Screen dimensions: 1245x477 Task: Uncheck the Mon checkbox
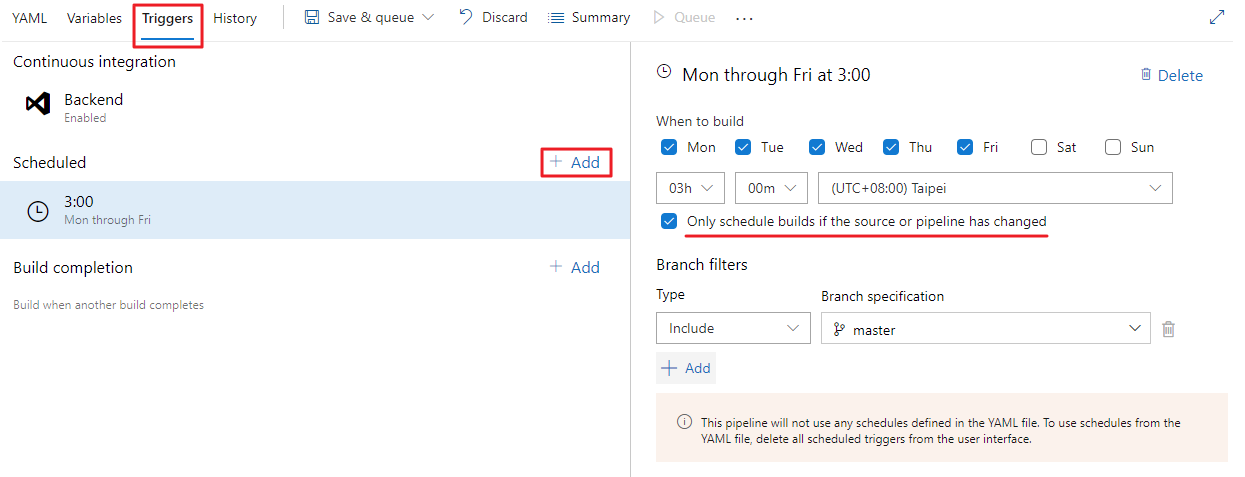pyautogui.click(x=669, y=147)
